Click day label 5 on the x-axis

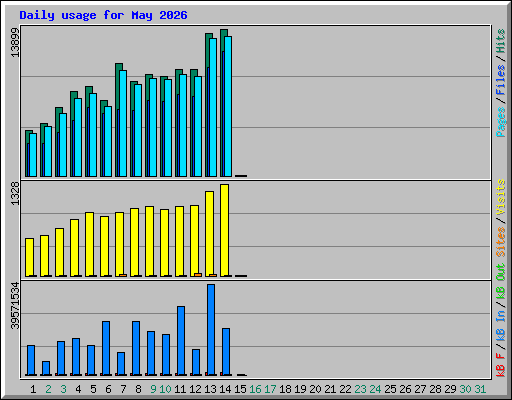[x=93, y=389]
